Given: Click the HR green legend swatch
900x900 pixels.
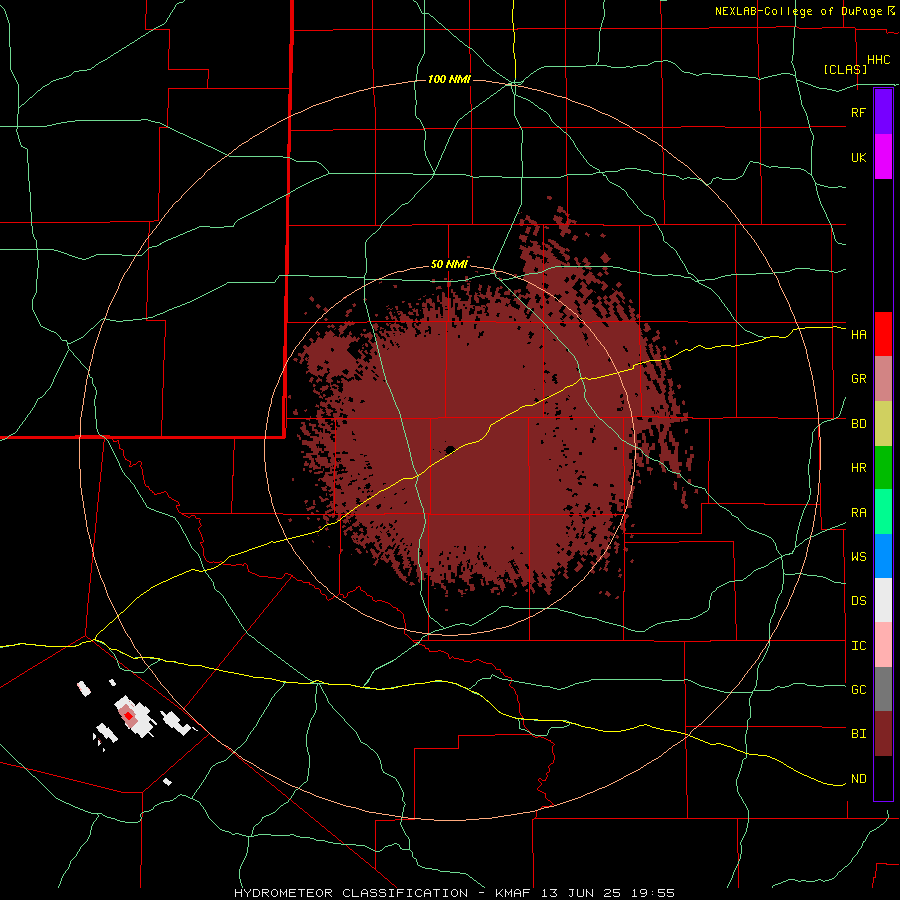Looking at the screenshot, I should pyautogui.click(x=883, y=468).
